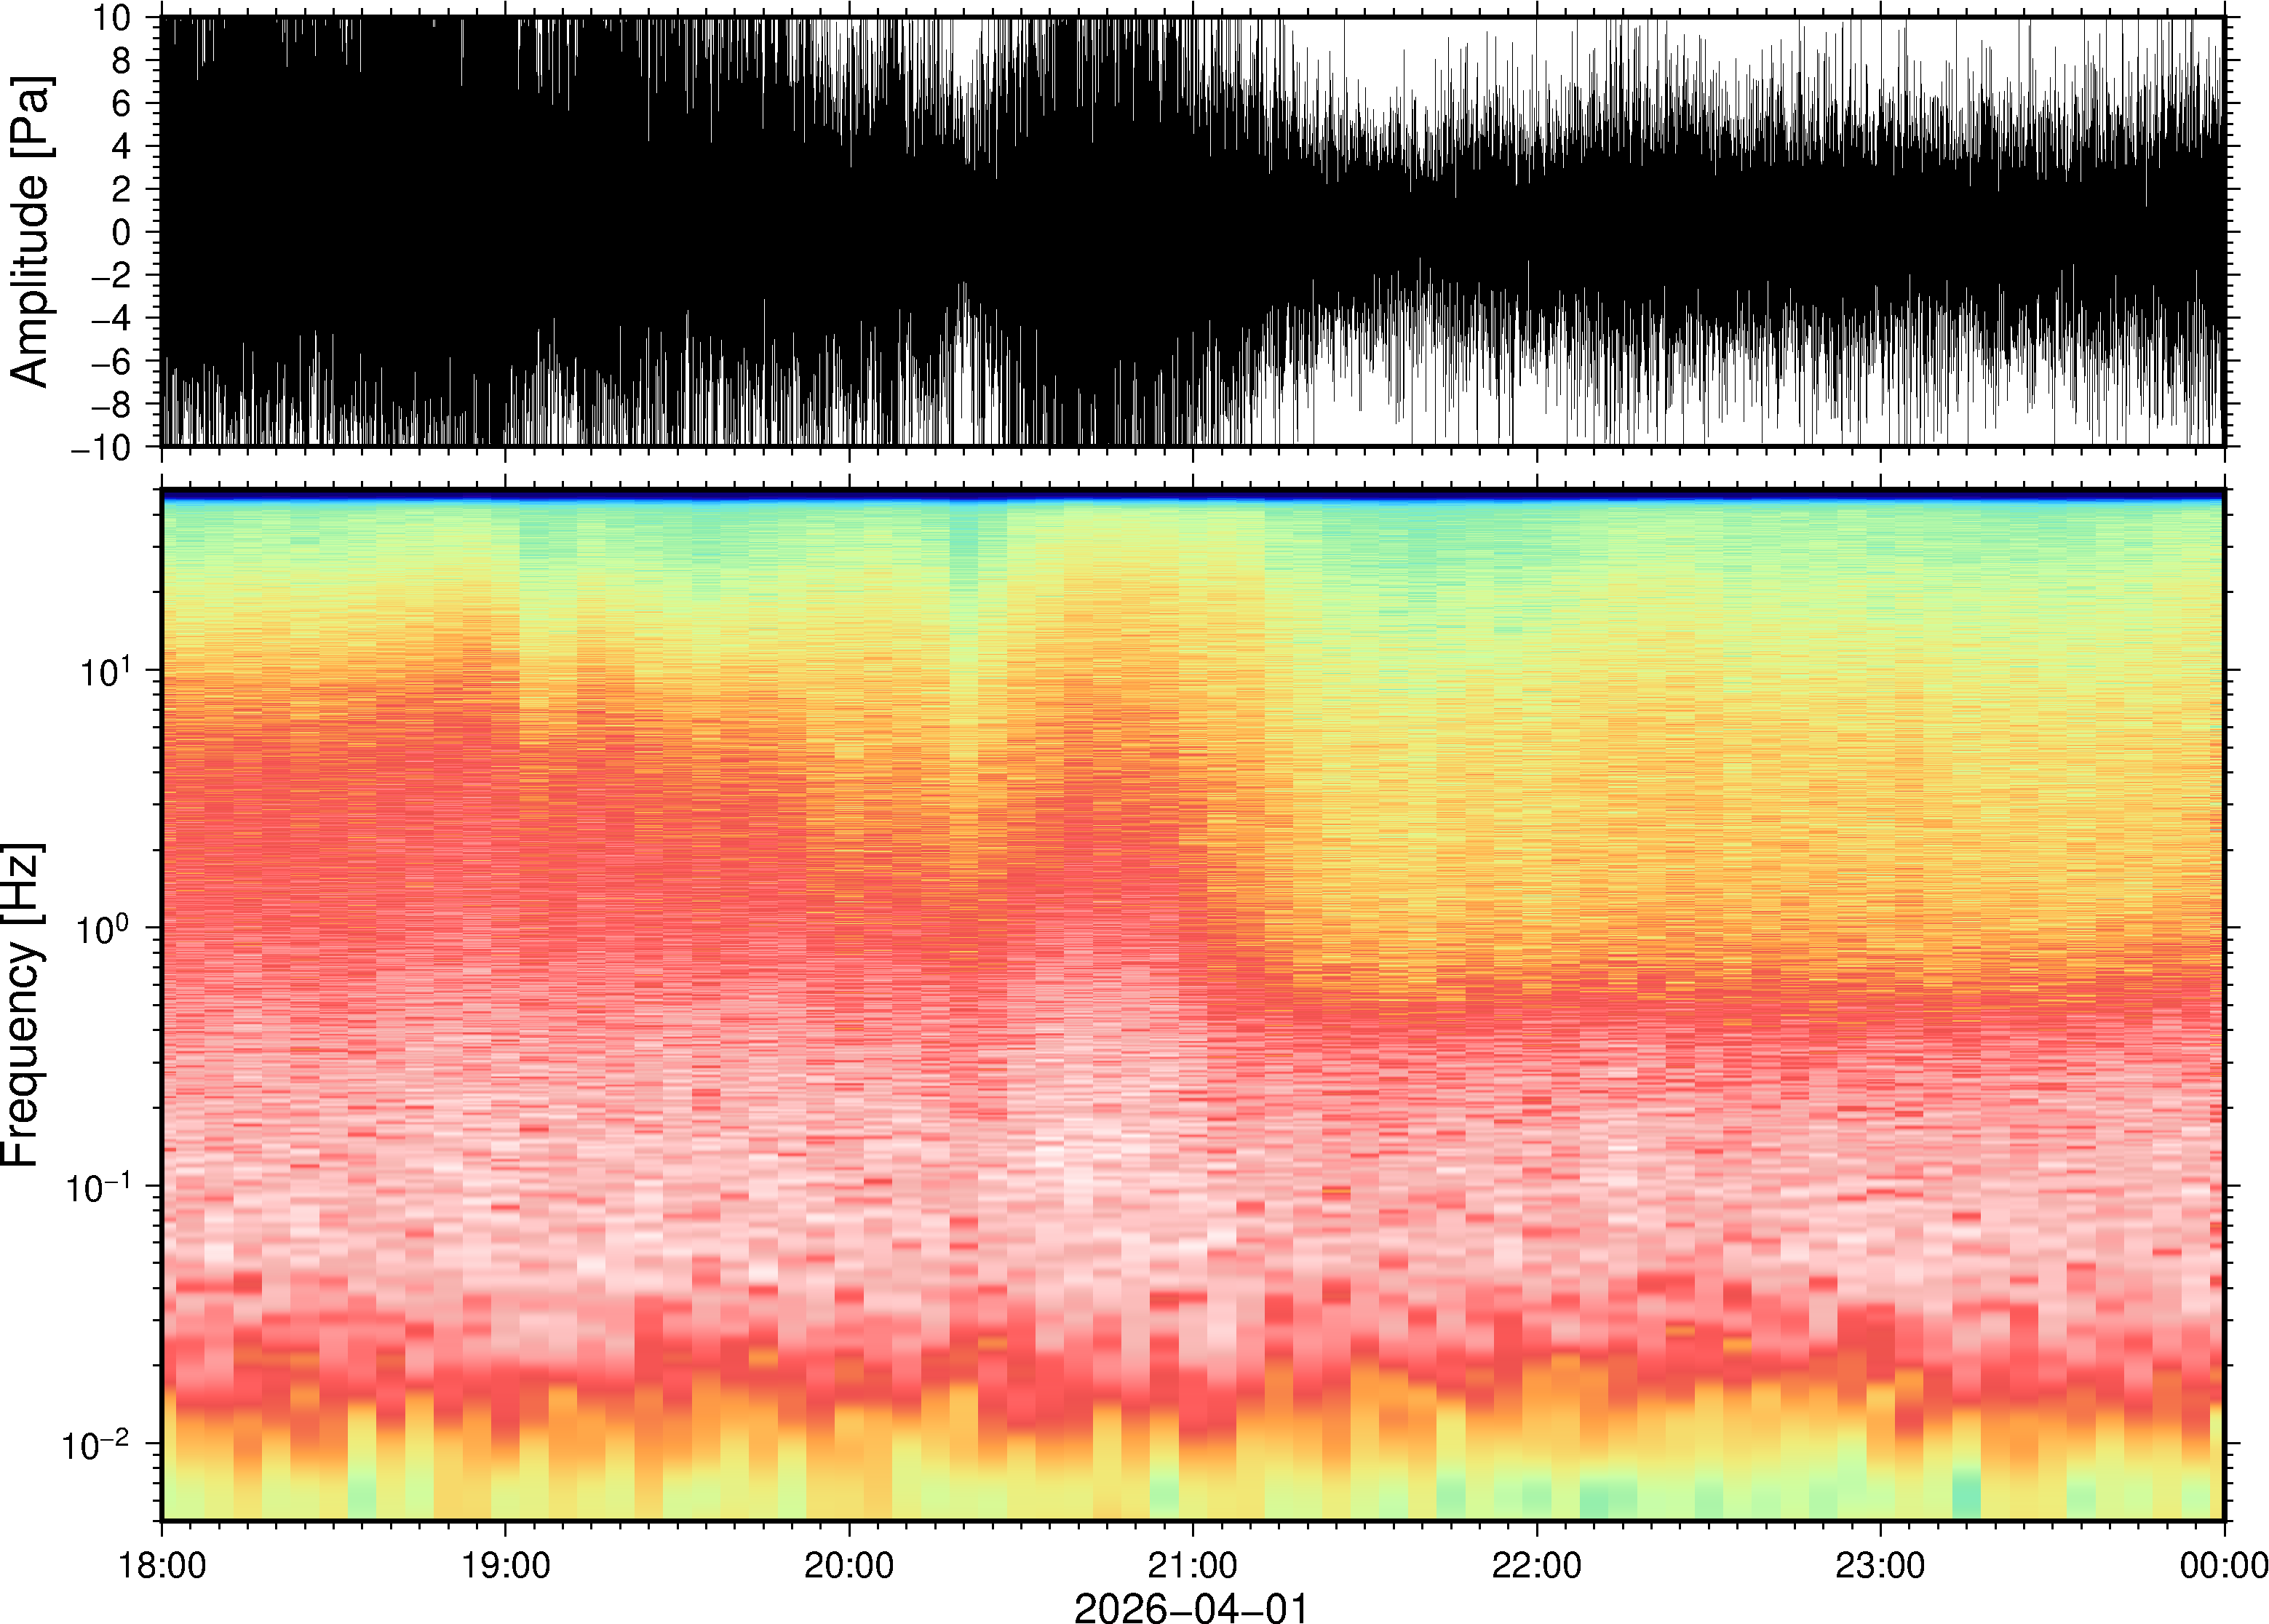Click the 18:00 time axis label
This screenshot has height=1624, width=2269.
tap(162, 1565)
